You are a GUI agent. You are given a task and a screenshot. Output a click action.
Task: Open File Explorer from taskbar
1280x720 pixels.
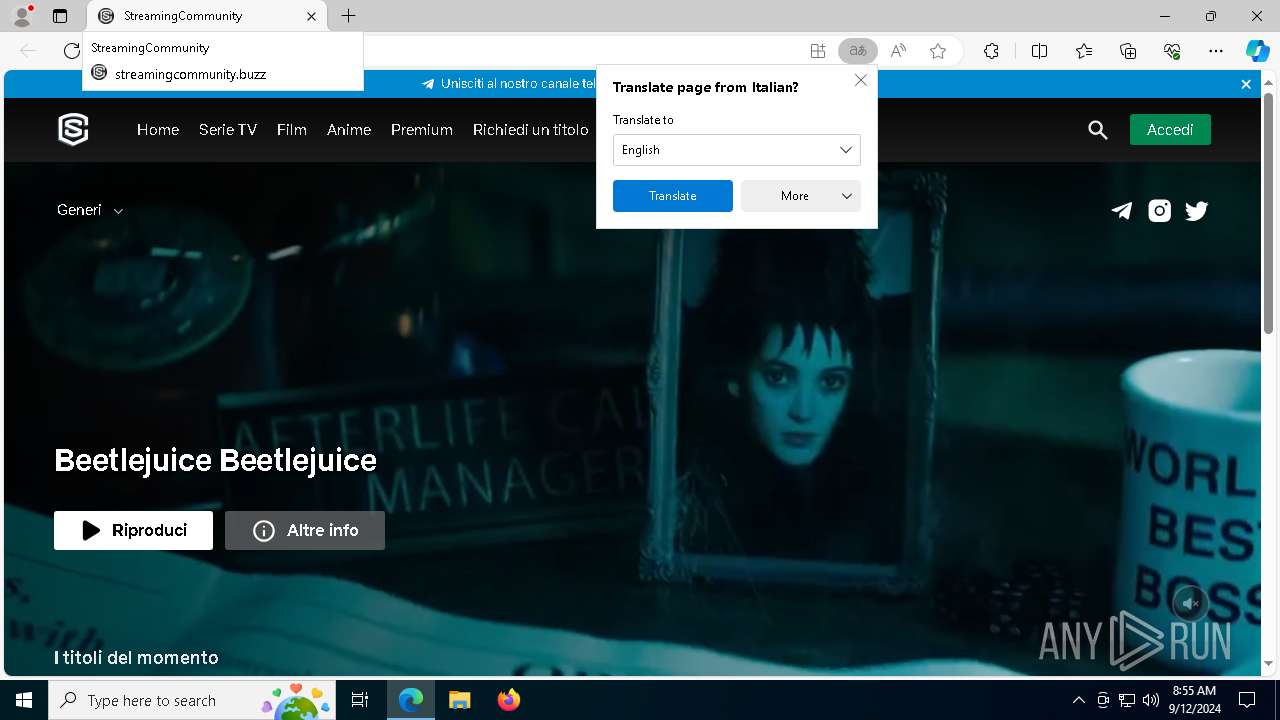coord(459,700)
